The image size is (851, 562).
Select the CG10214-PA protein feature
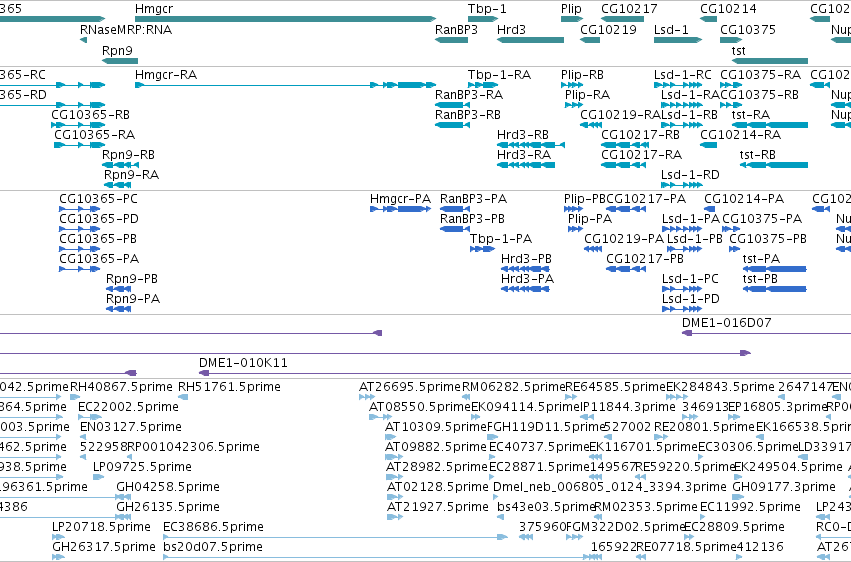pos(709,209)
